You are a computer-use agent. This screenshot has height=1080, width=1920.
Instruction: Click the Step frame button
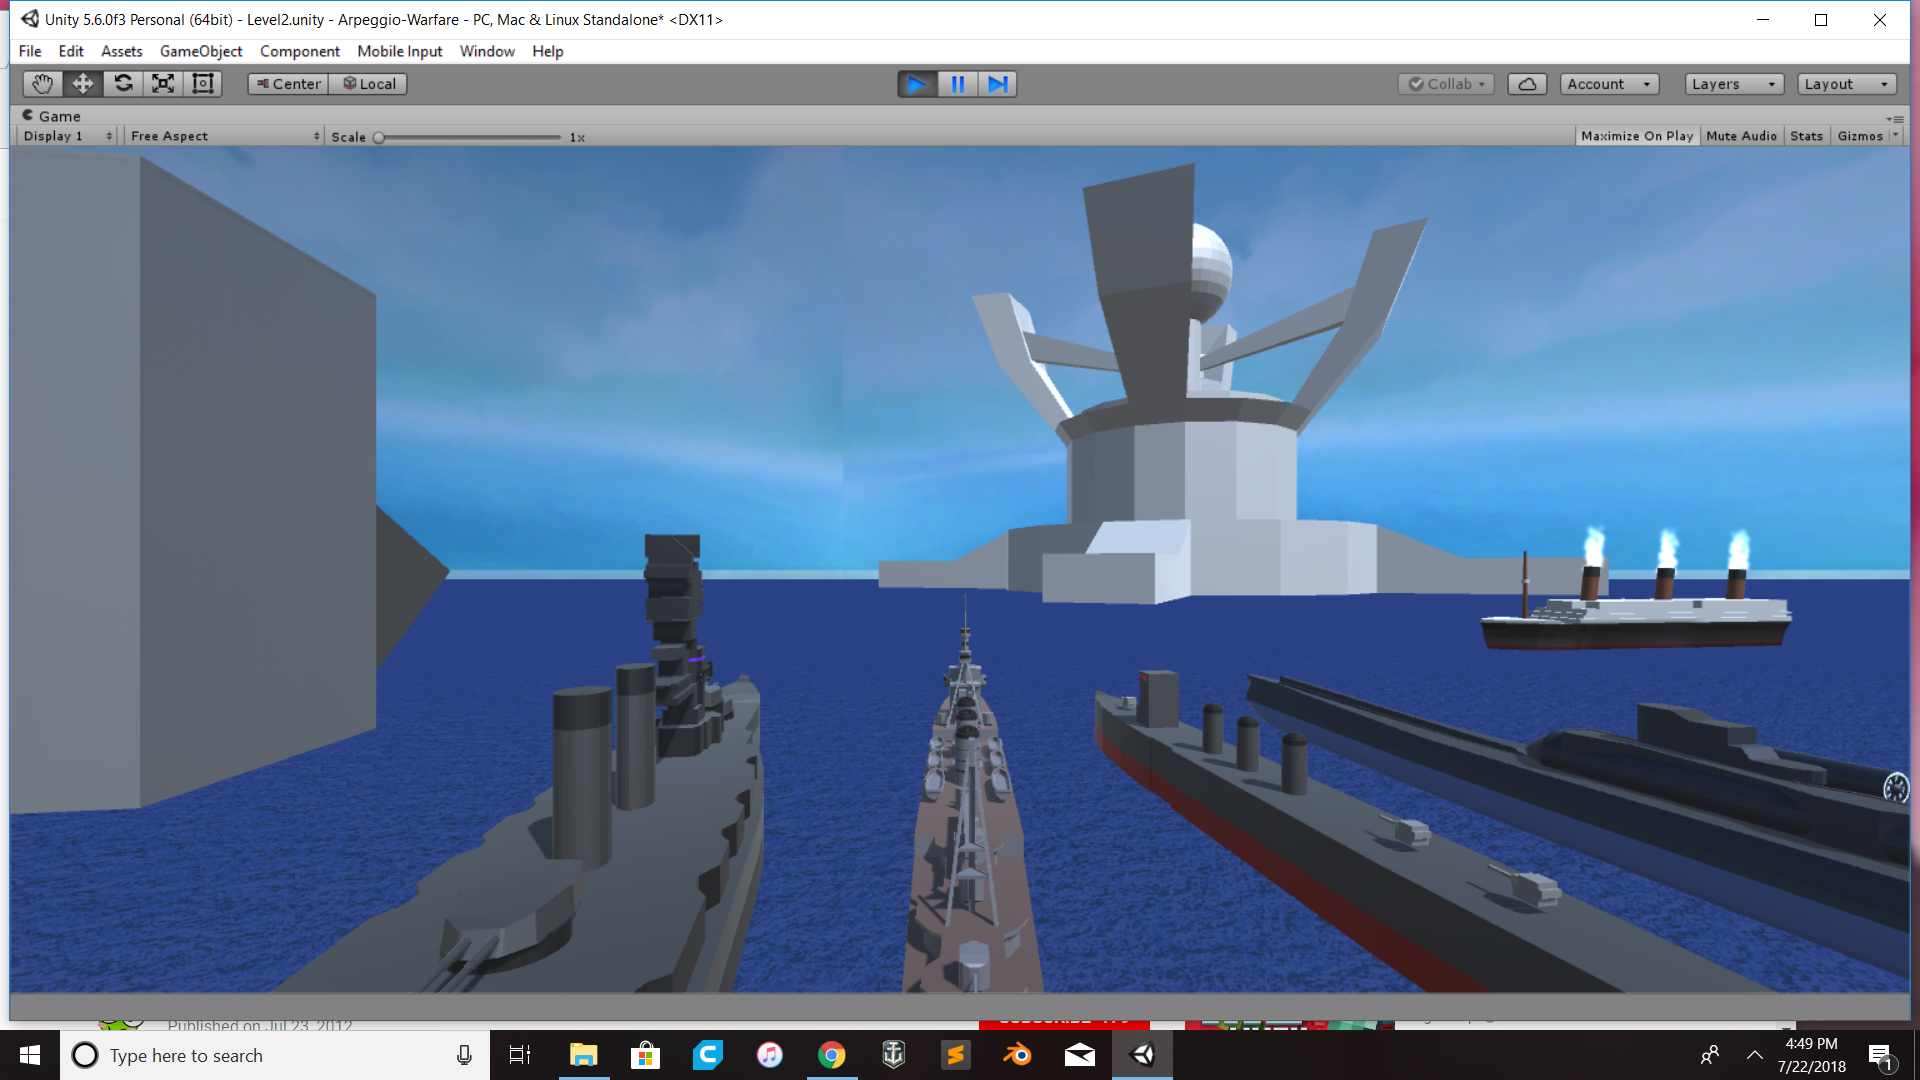(x=997, y=84)
